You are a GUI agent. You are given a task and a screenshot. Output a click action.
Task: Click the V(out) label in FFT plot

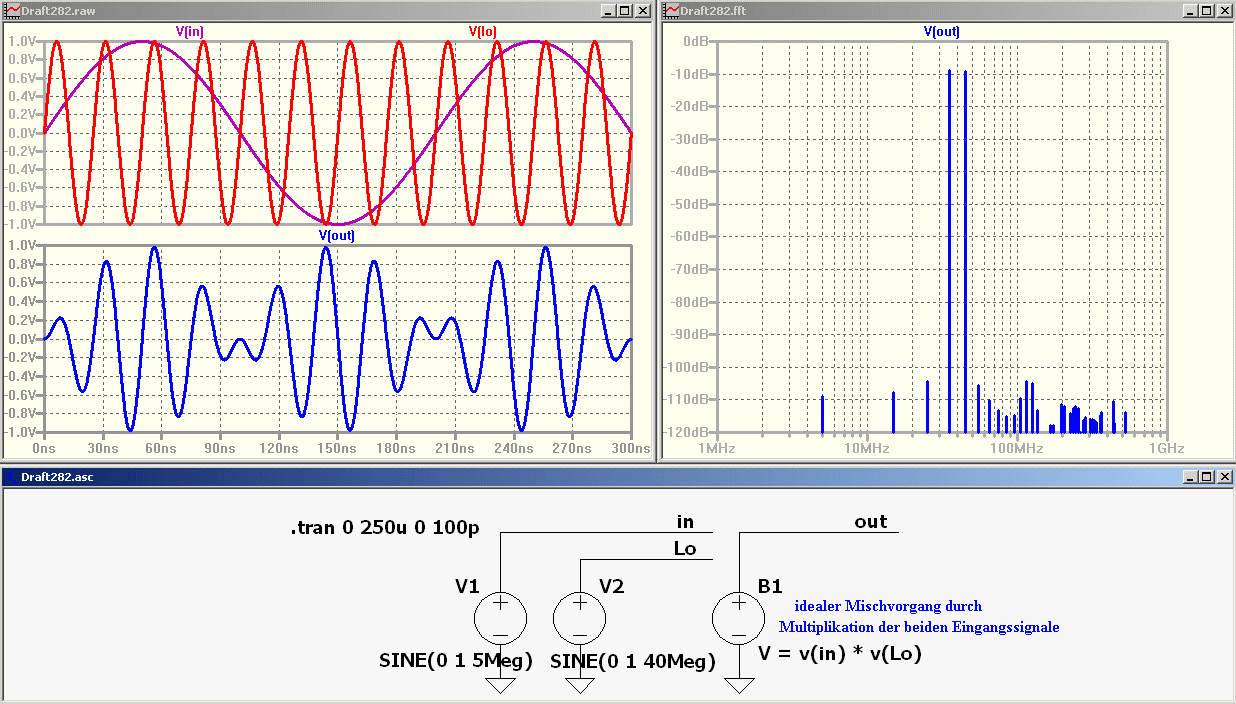point(942,31)
